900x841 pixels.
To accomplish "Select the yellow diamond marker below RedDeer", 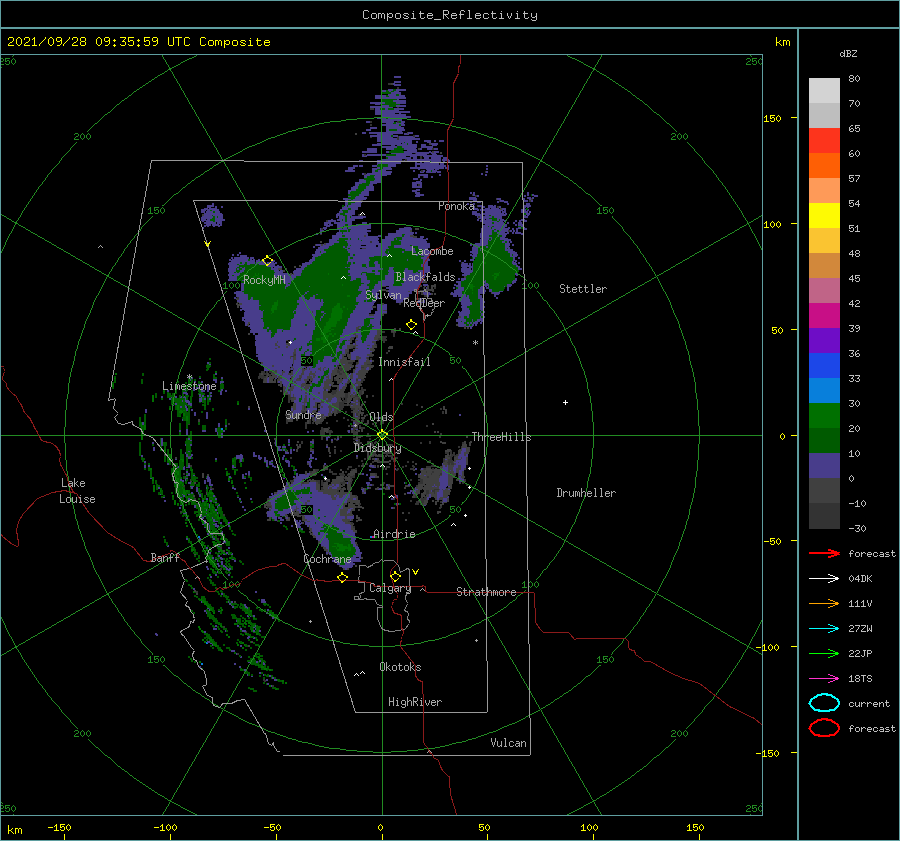I will pos(412,325).
